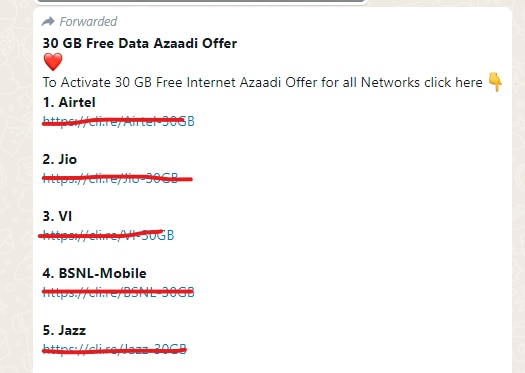Image resolution: width=525 pixels, height=373 pixels.
Task: Open the VI-30GB link
Action: coord(108,235)
